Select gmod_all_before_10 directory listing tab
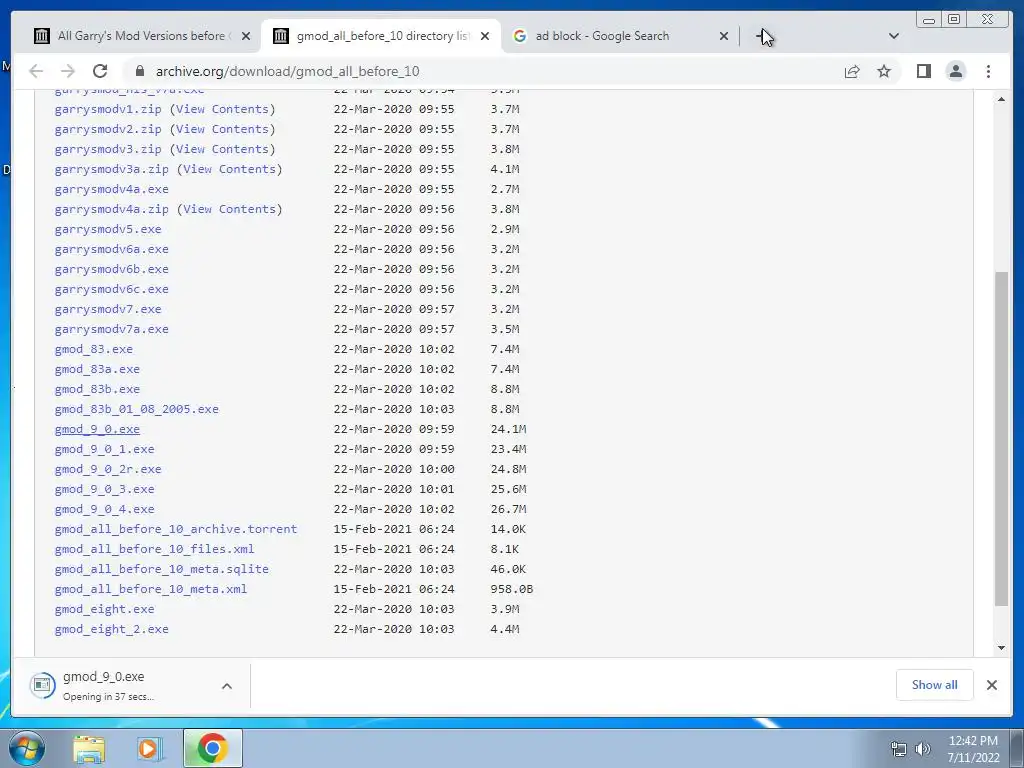 point(381,36)
